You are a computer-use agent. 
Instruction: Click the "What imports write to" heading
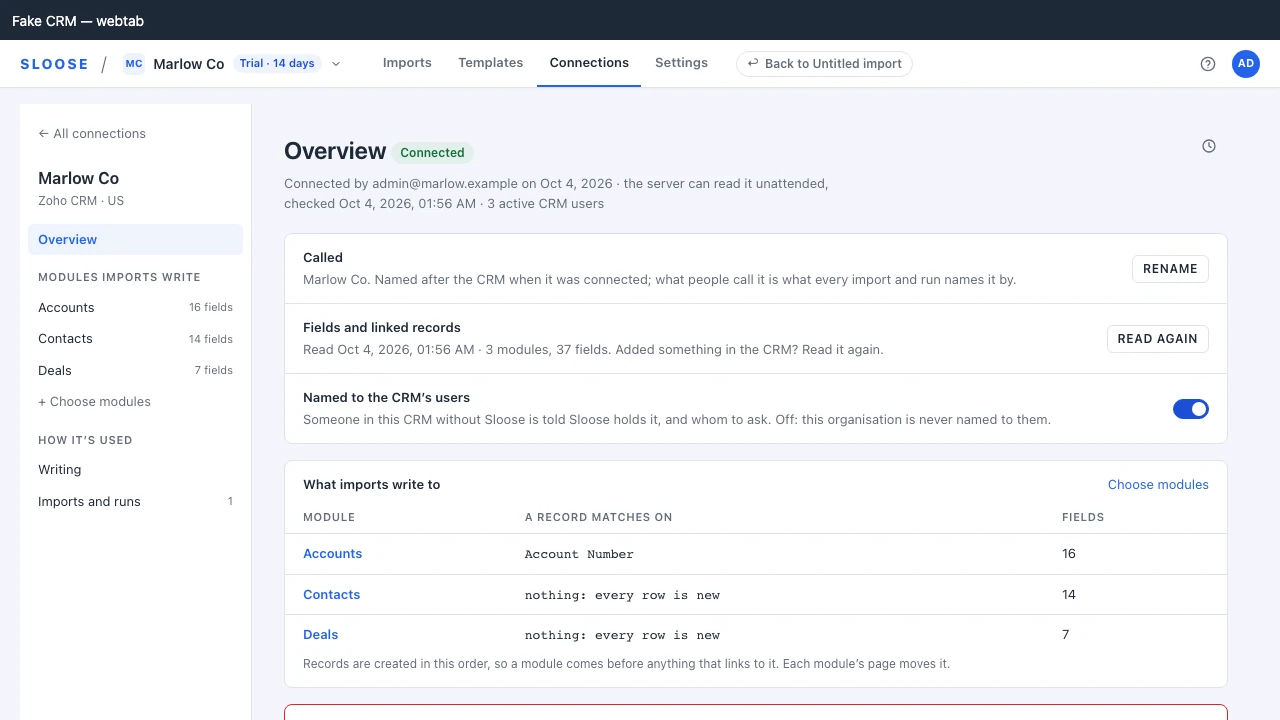coord(372,485)
